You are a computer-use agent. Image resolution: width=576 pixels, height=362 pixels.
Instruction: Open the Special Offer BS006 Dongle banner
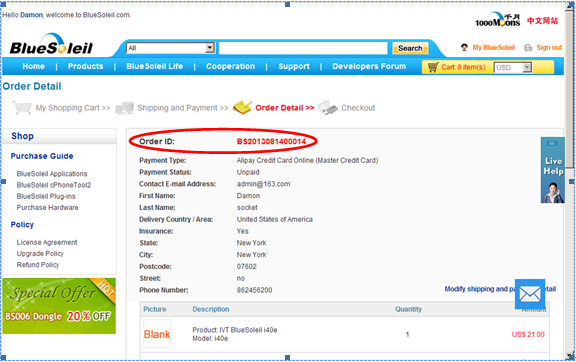(59, 306)
